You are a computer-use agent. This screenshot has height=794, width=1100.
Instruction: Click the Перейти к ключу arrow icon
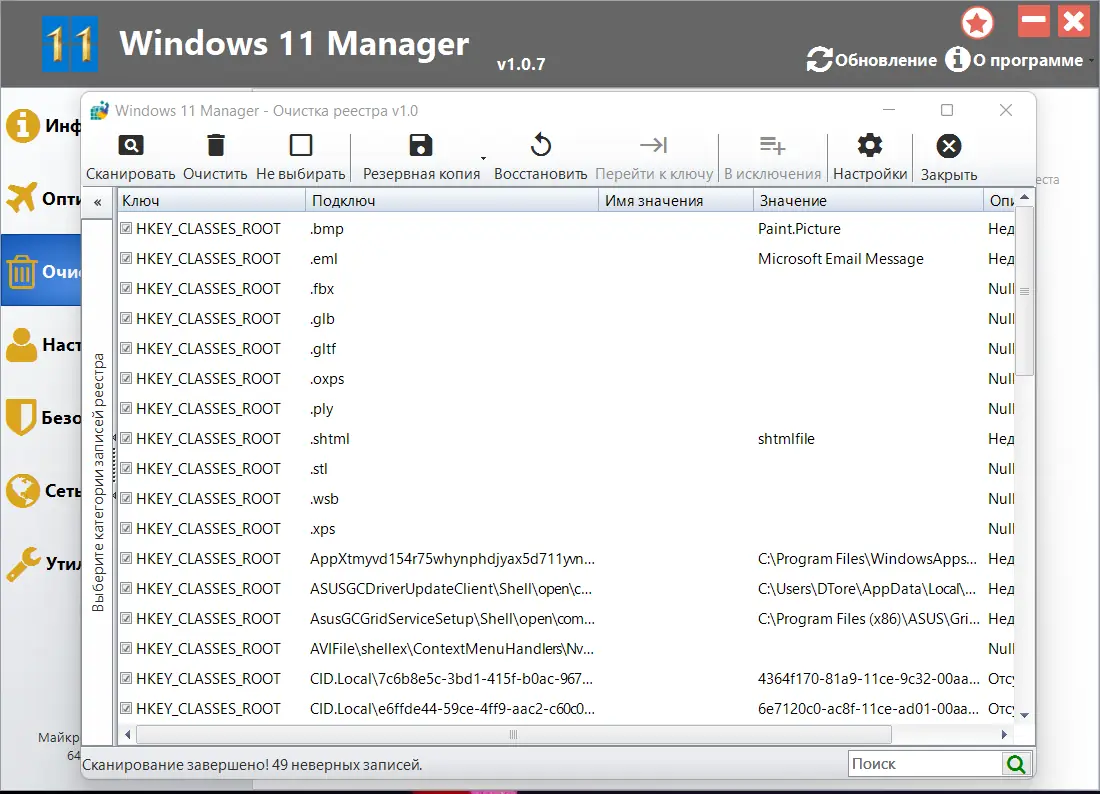tap(654, 145)
